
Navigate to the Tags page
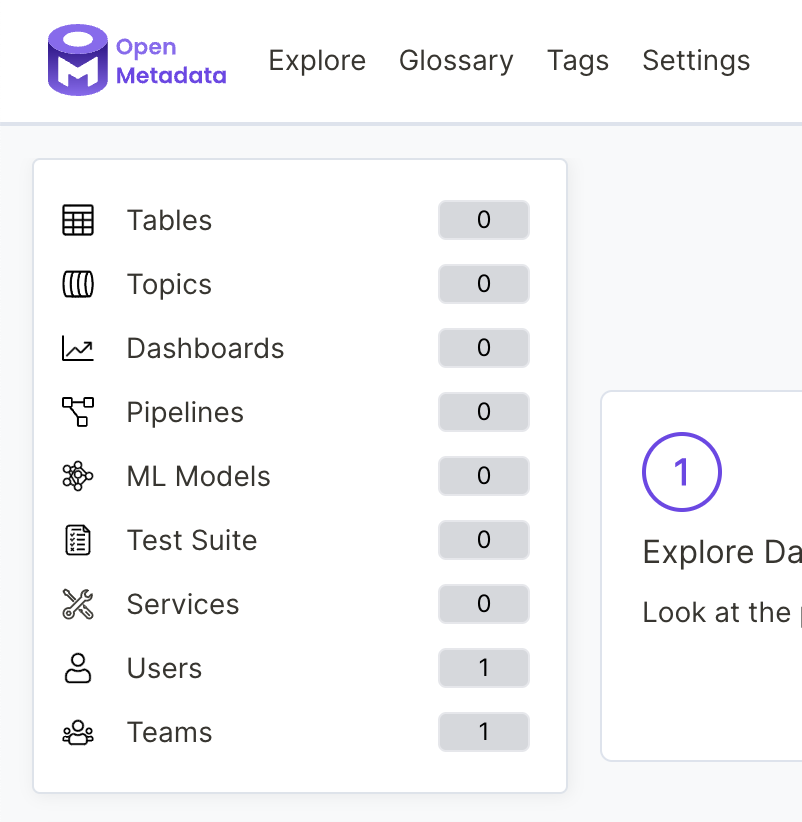578,60
